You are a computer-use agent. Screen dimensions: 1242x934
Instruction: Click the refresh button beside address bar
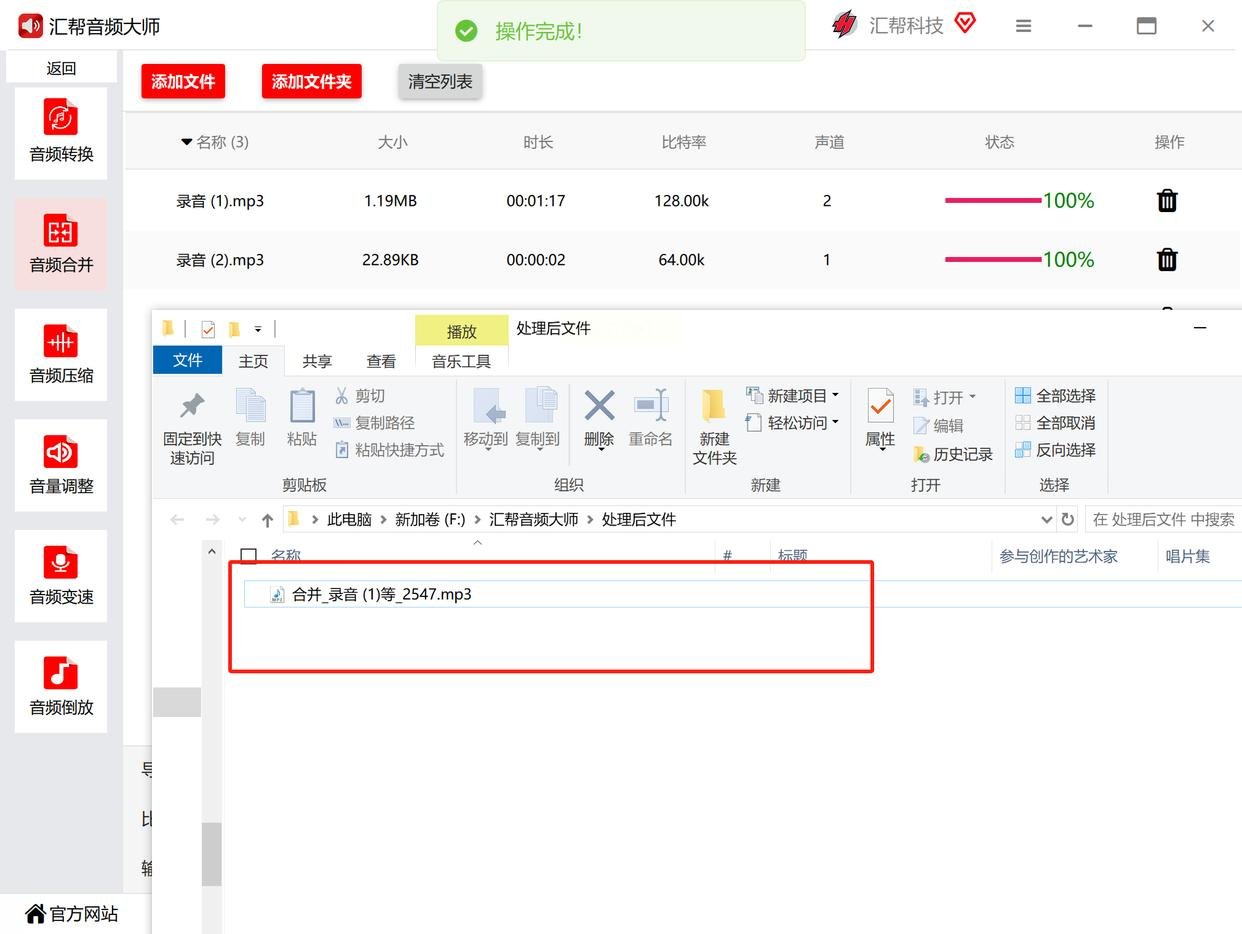click(1068, 520)
